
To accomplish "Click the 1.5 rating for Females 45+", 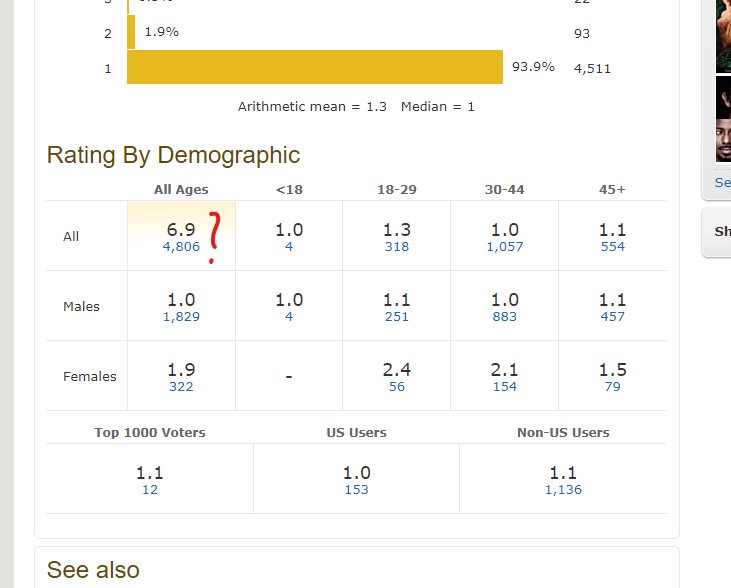I will coord(613,370).
